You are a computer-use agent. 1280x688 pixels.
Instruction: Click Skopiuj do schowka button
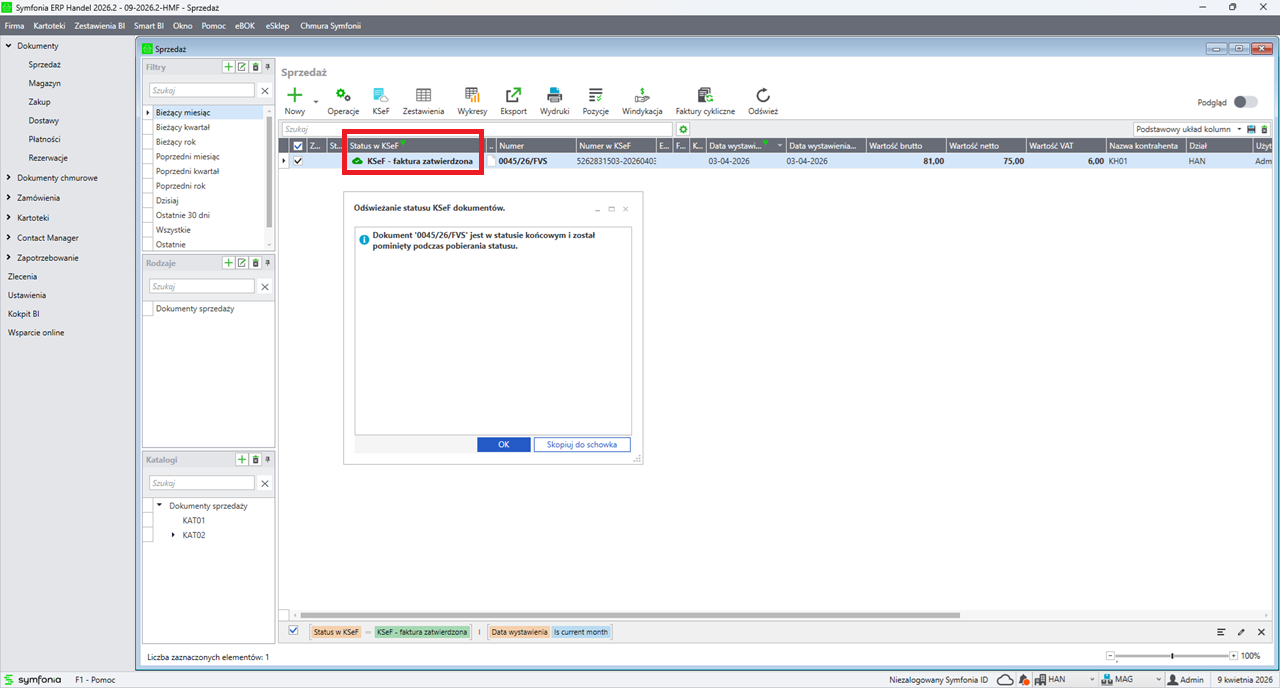582,445
